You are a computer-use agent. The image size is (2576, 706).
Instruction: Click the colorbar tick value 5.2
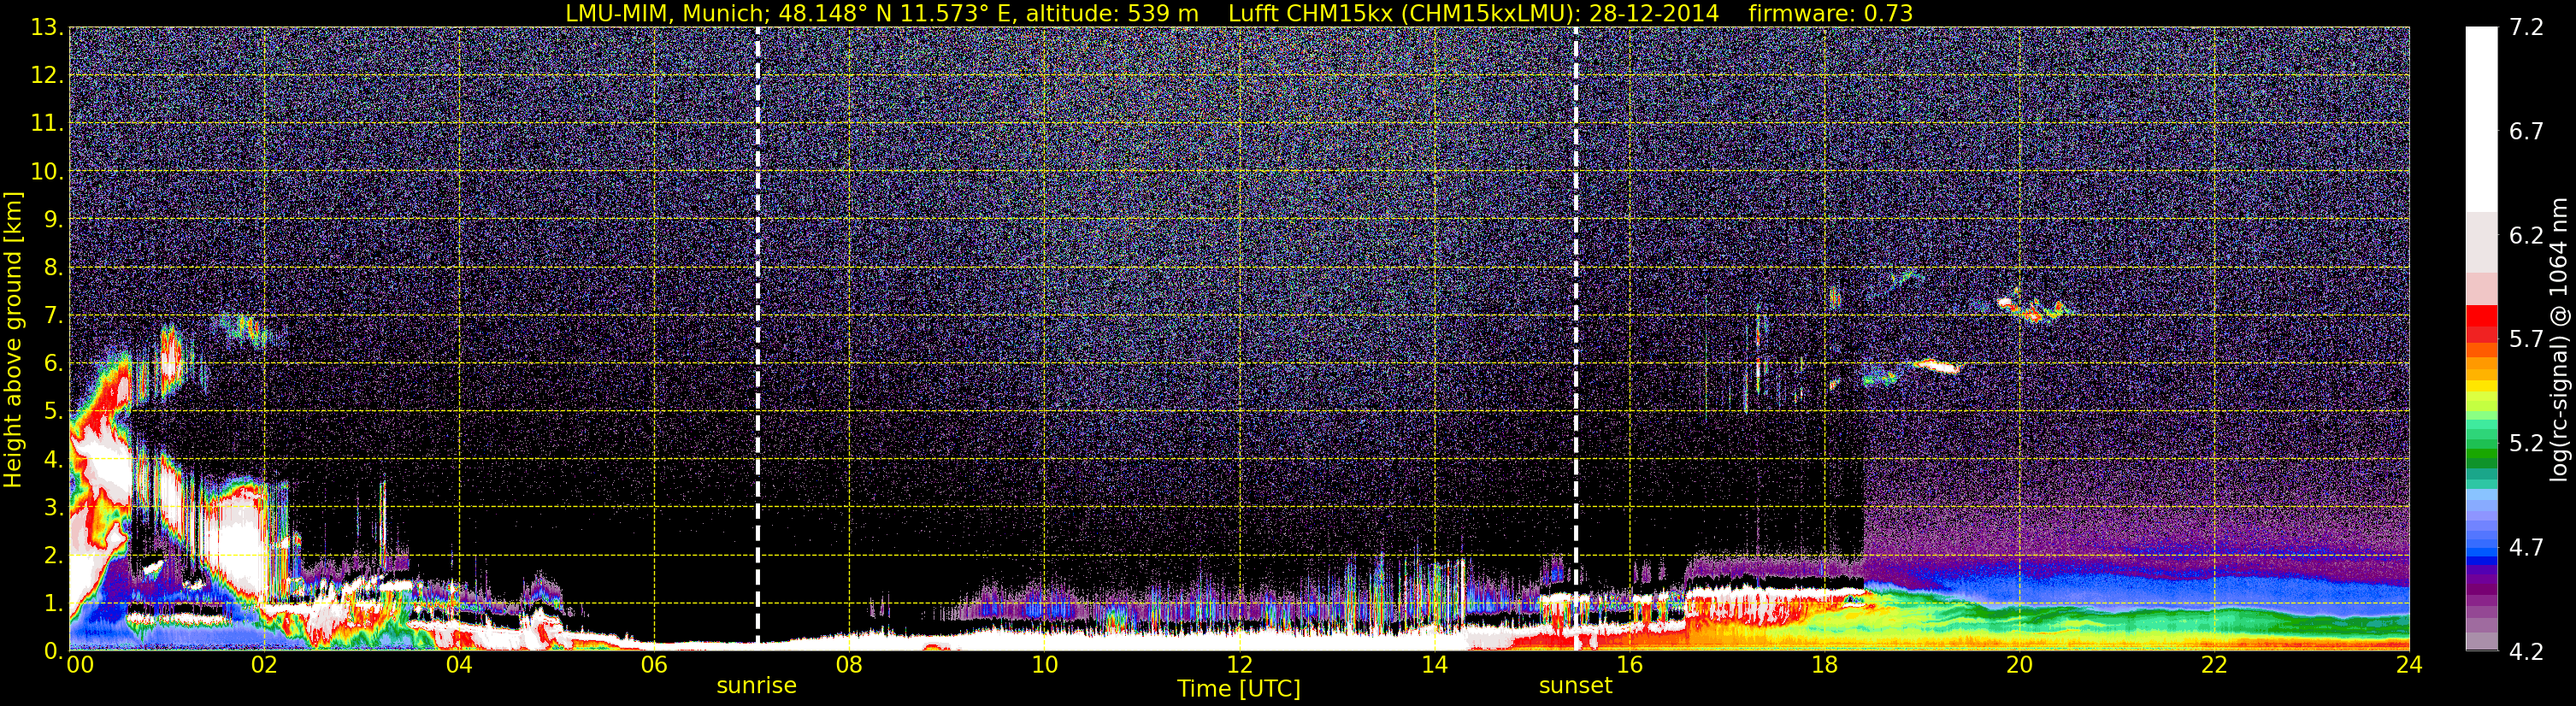pyautogui.click(x=2526, y=443)
